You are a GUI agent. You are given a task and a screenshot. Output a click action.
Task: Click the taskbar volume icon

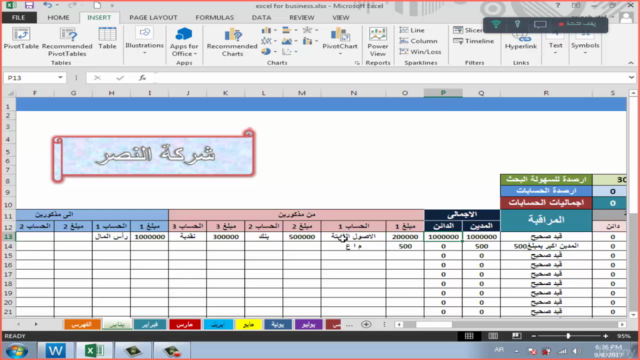click(576, 351)
